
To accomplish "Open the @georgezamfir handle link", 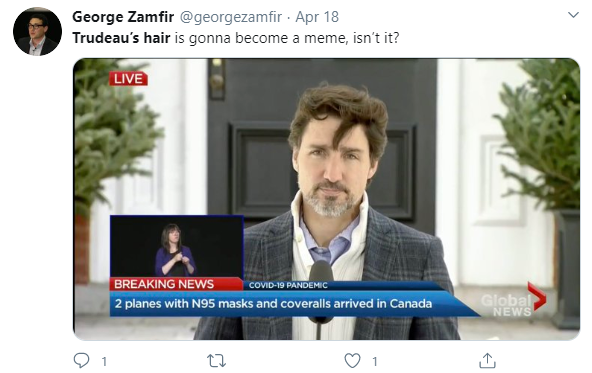I will click(231, 17).
